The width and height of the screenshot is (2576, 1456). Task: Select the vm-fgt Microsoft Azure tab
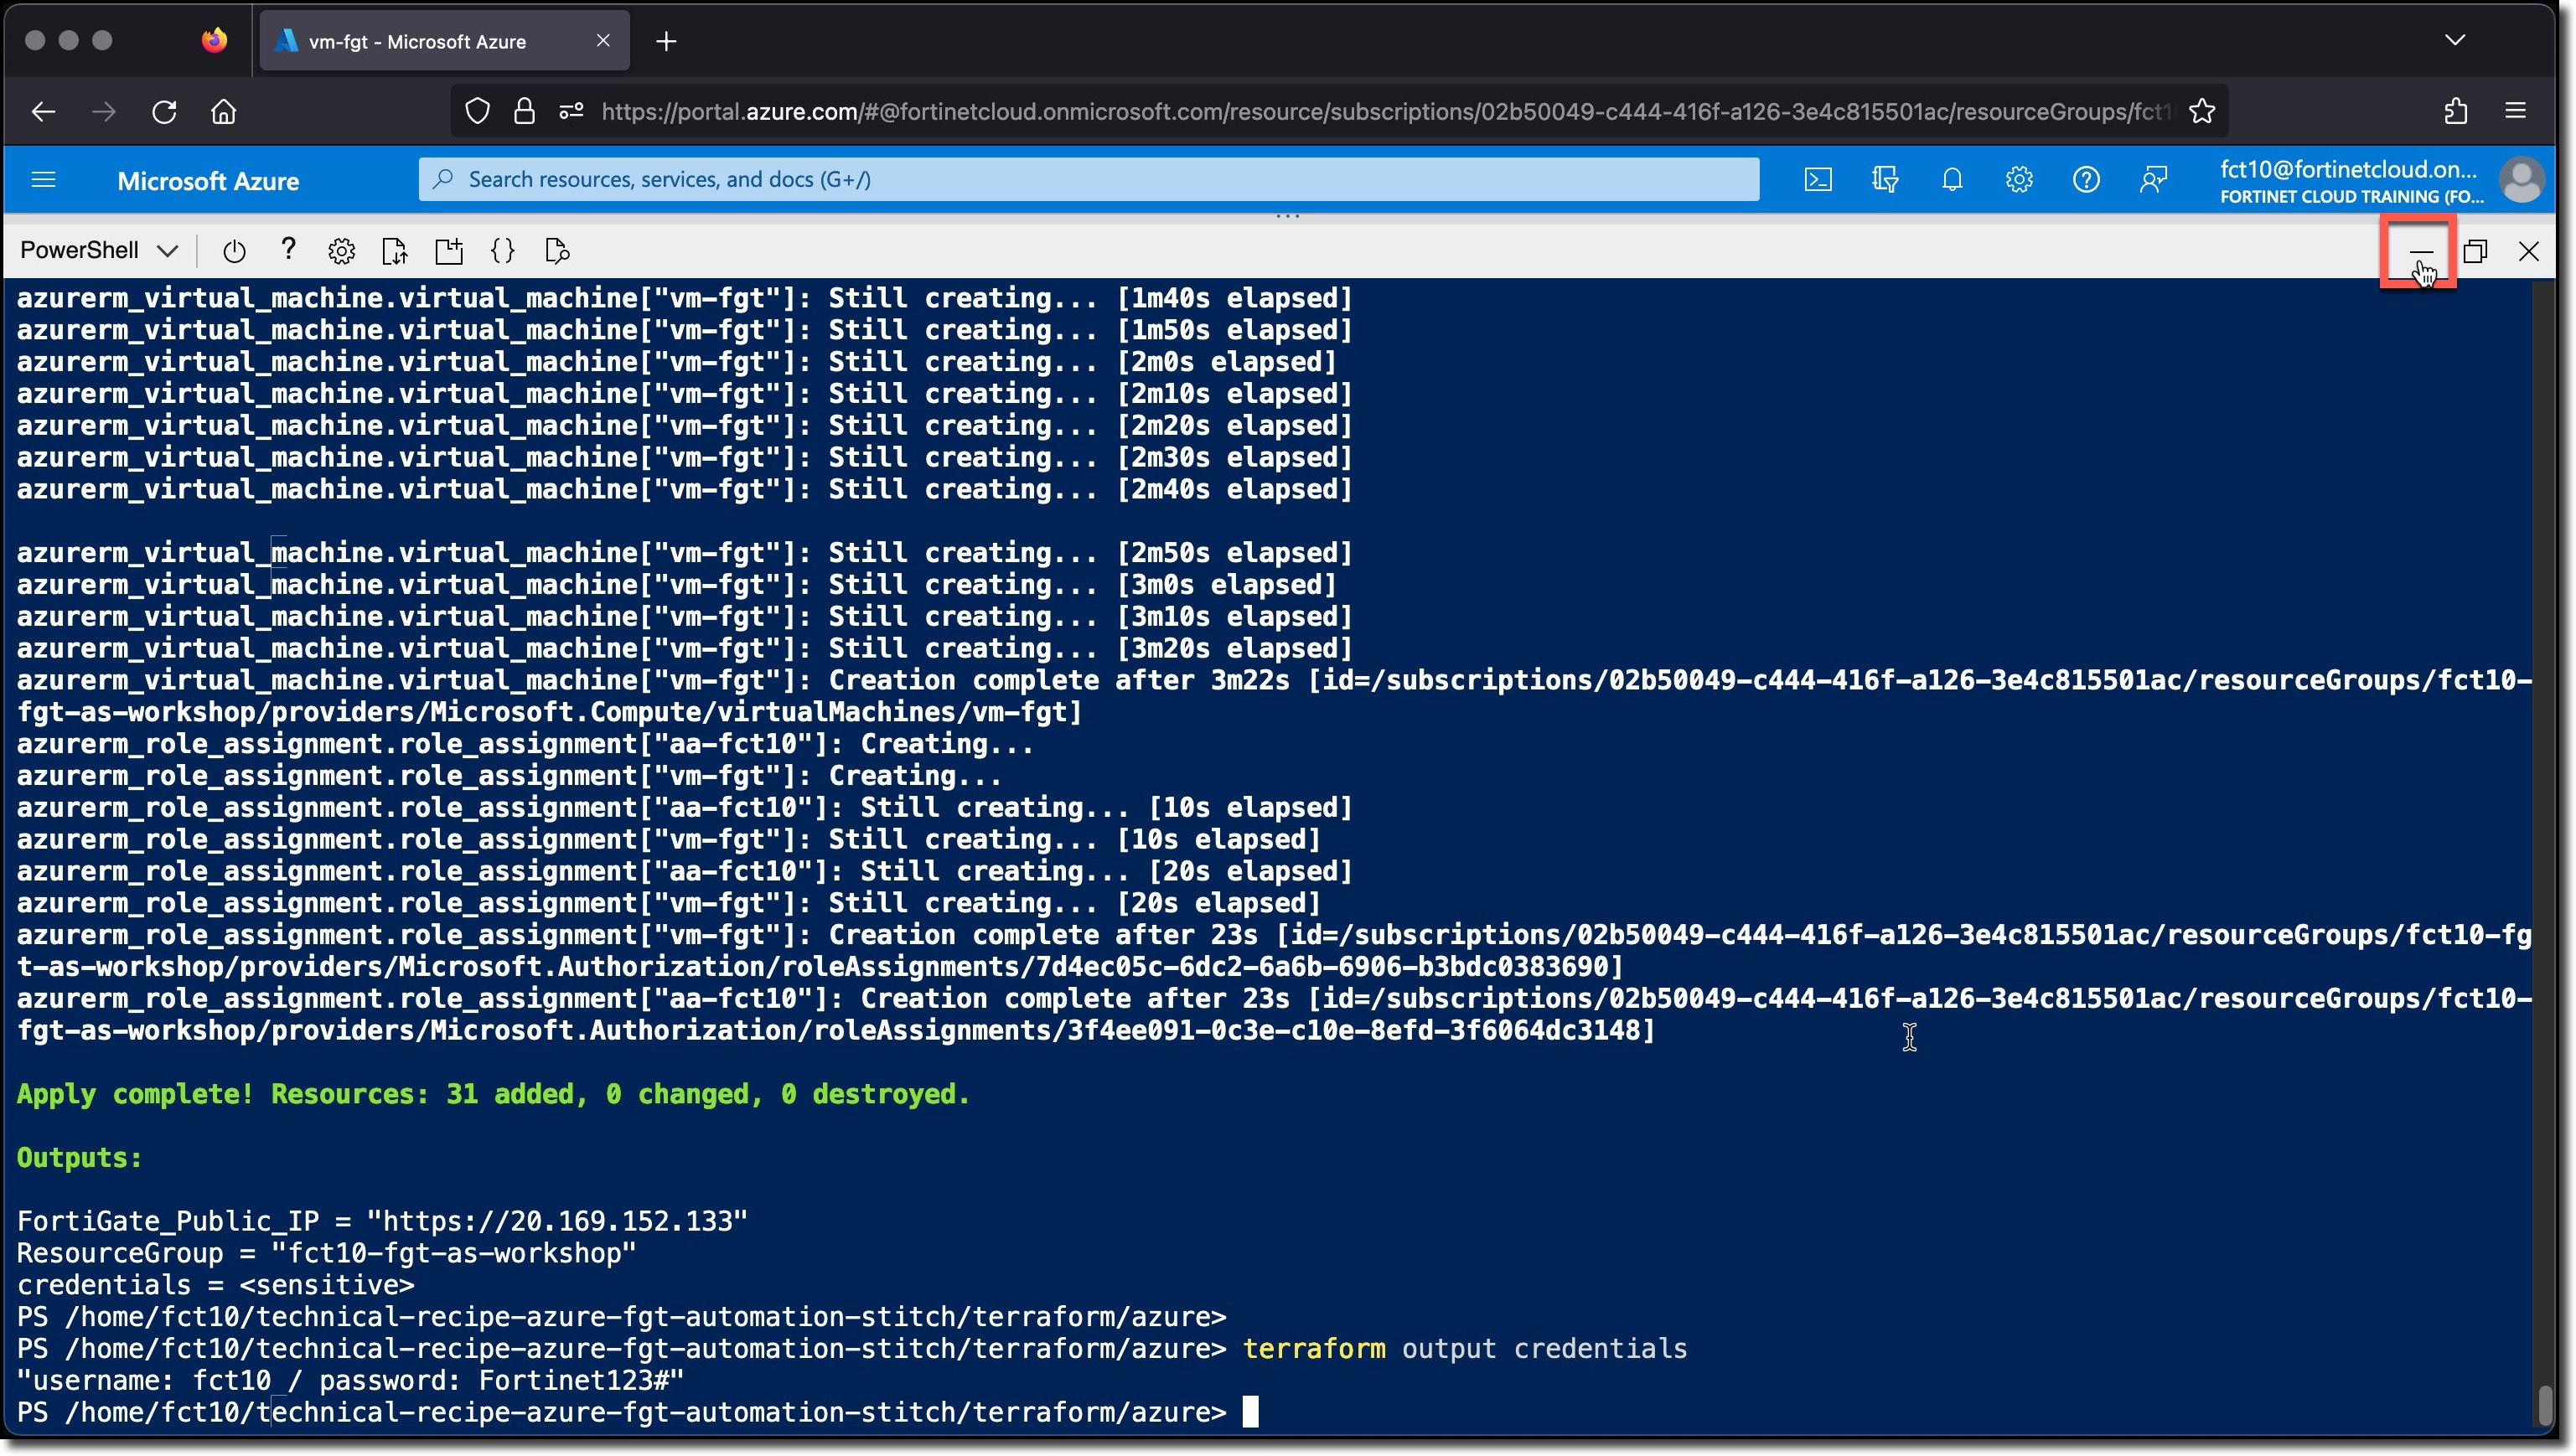tap(444, 41)
